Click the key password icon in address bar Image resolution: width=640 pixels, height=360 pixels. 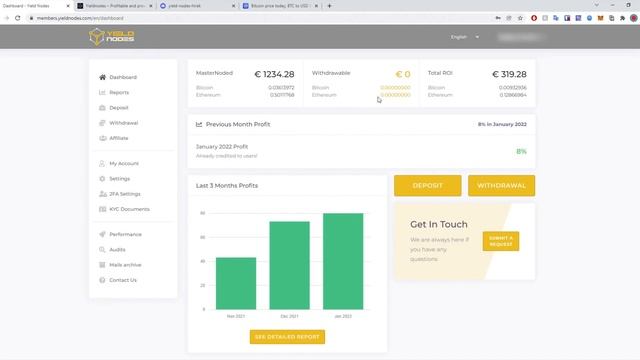point(498,18)
